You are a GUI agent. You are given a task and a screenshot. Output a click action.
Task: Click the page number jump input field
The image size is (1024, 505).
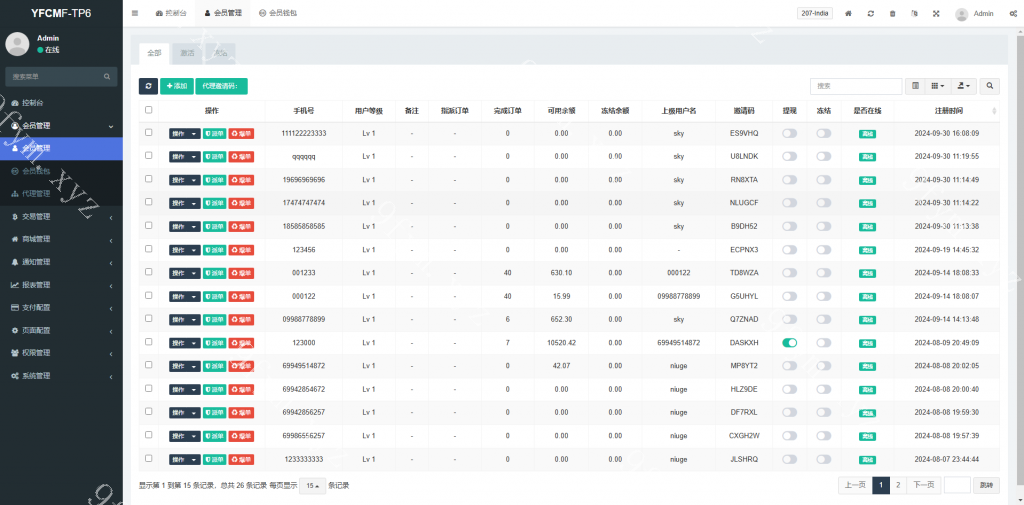click(957, 485)
